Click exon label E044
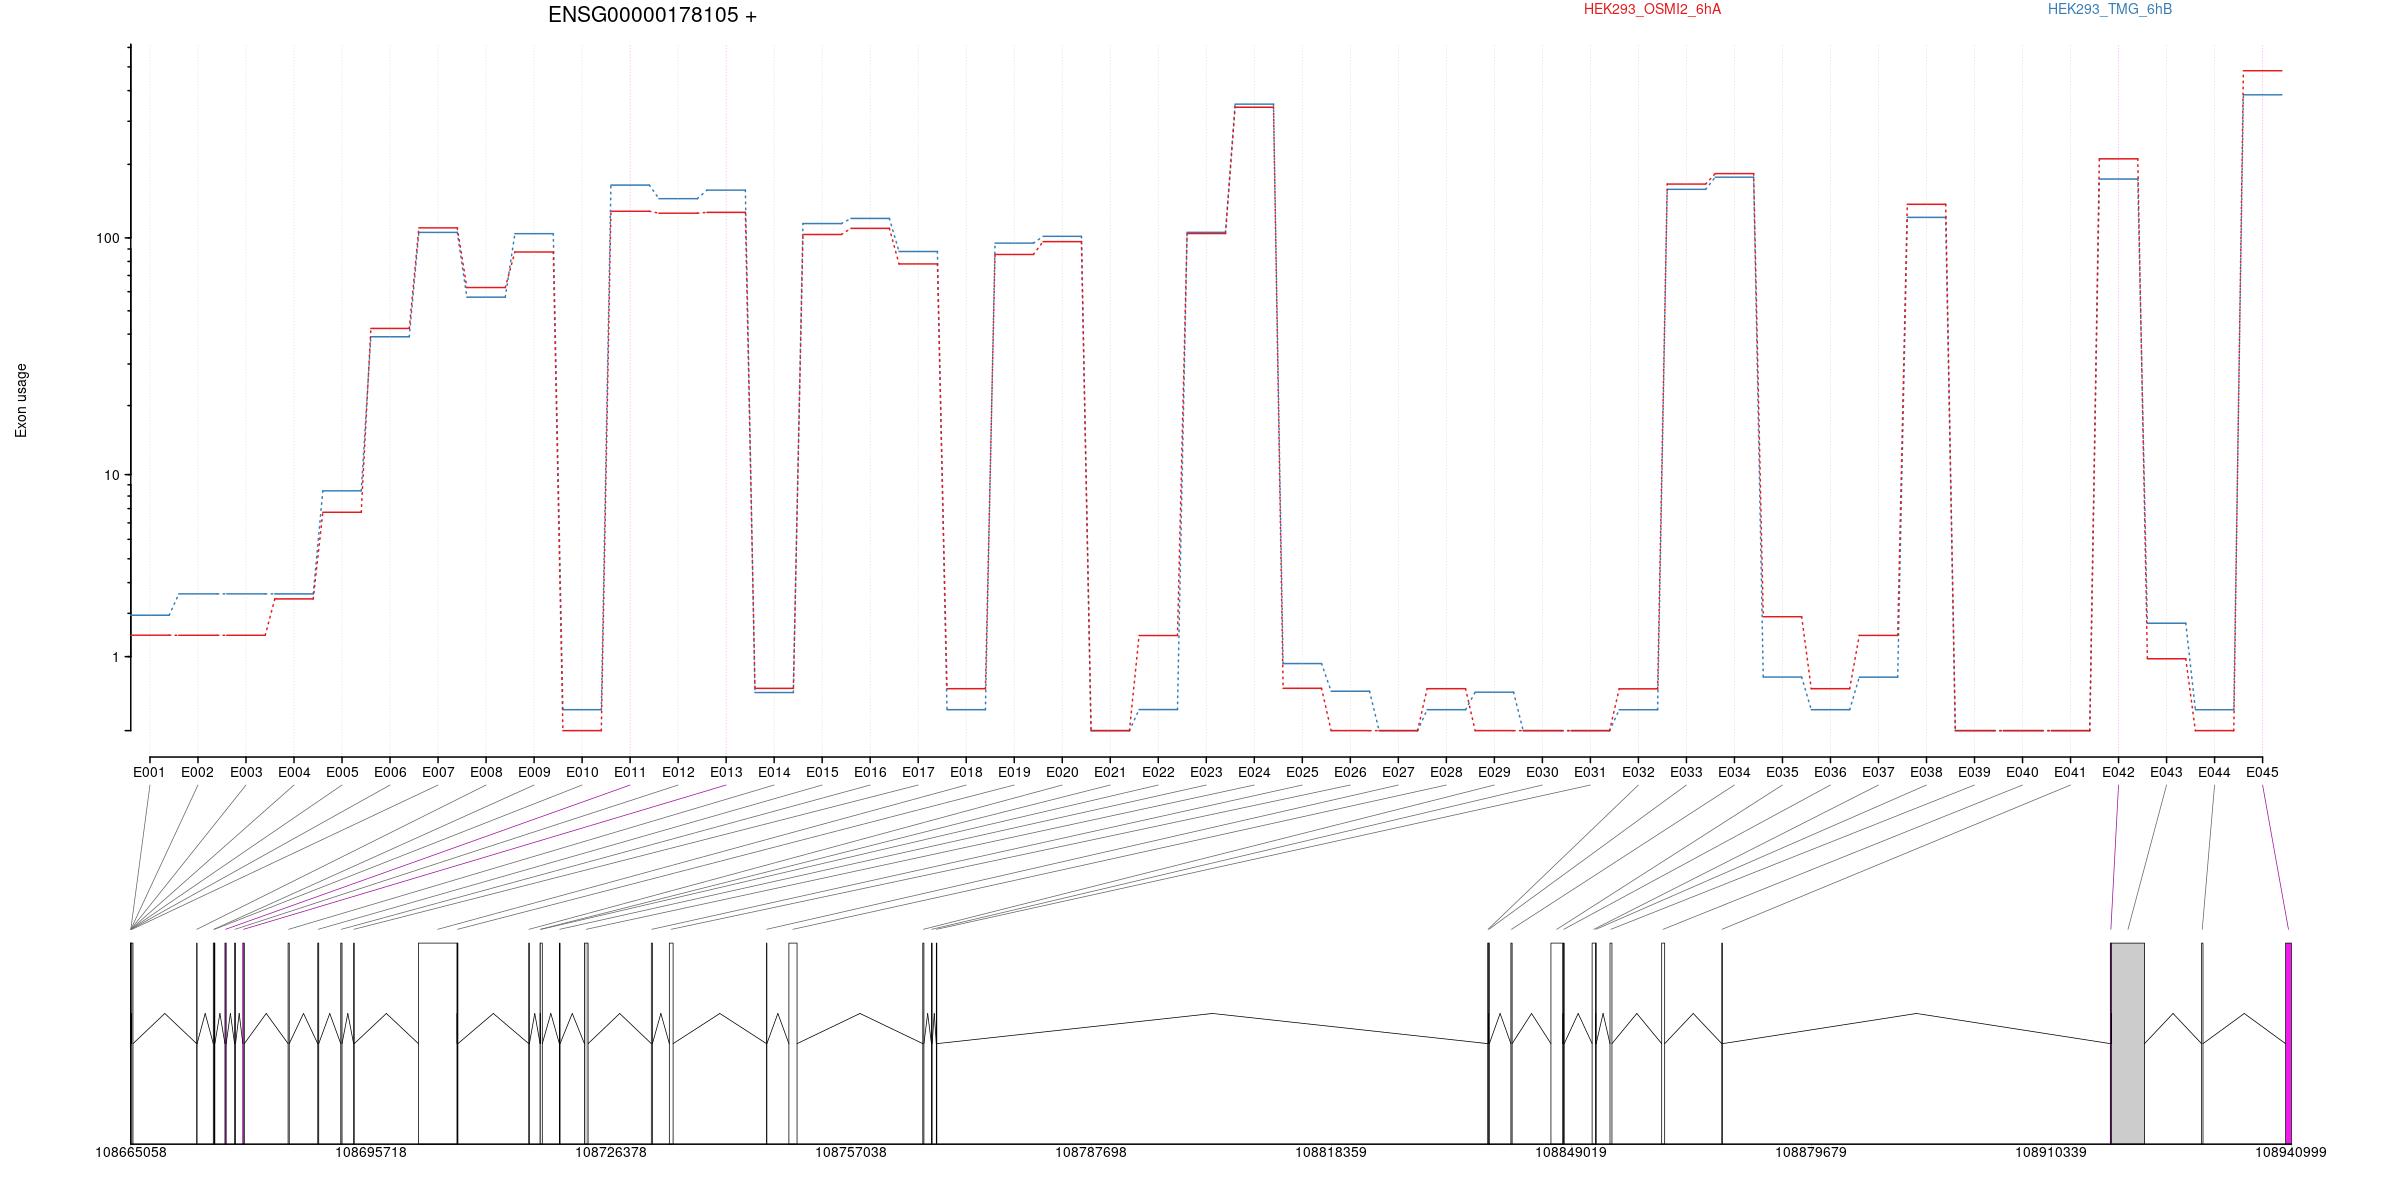This screenshot has width=2400, height=1200. click(x=2214, y=772)
